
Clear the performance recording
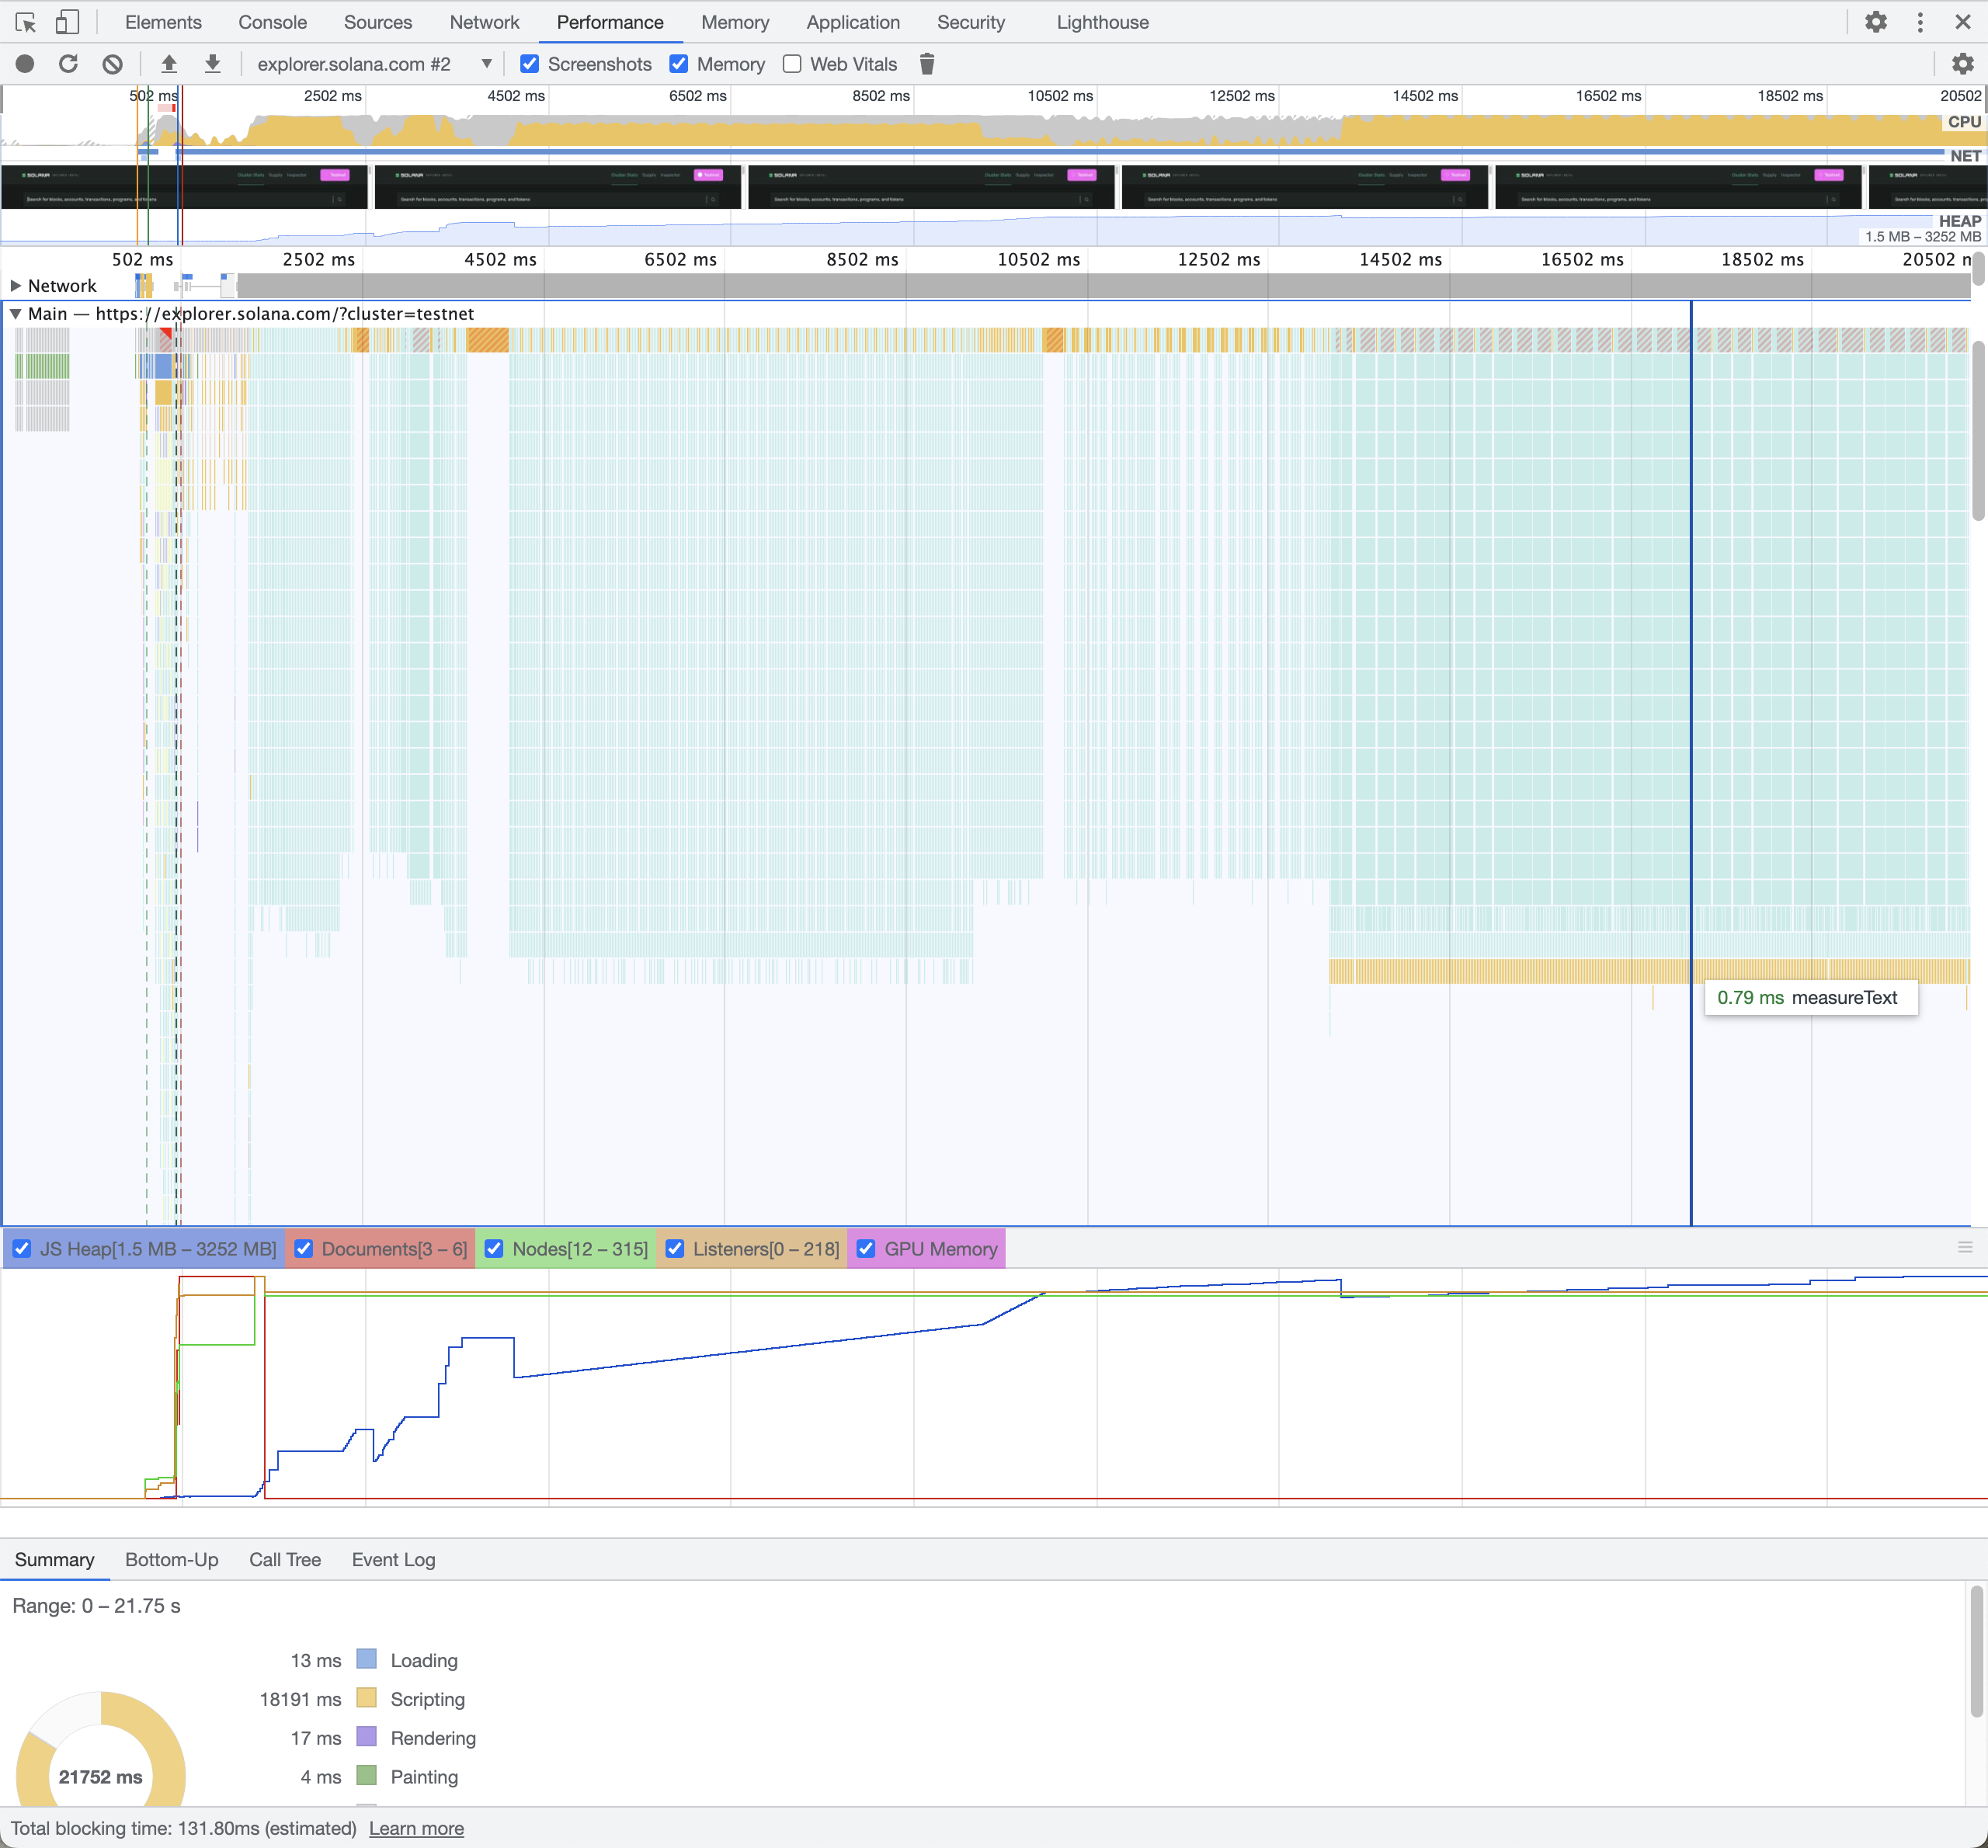(x=113, y=64)
